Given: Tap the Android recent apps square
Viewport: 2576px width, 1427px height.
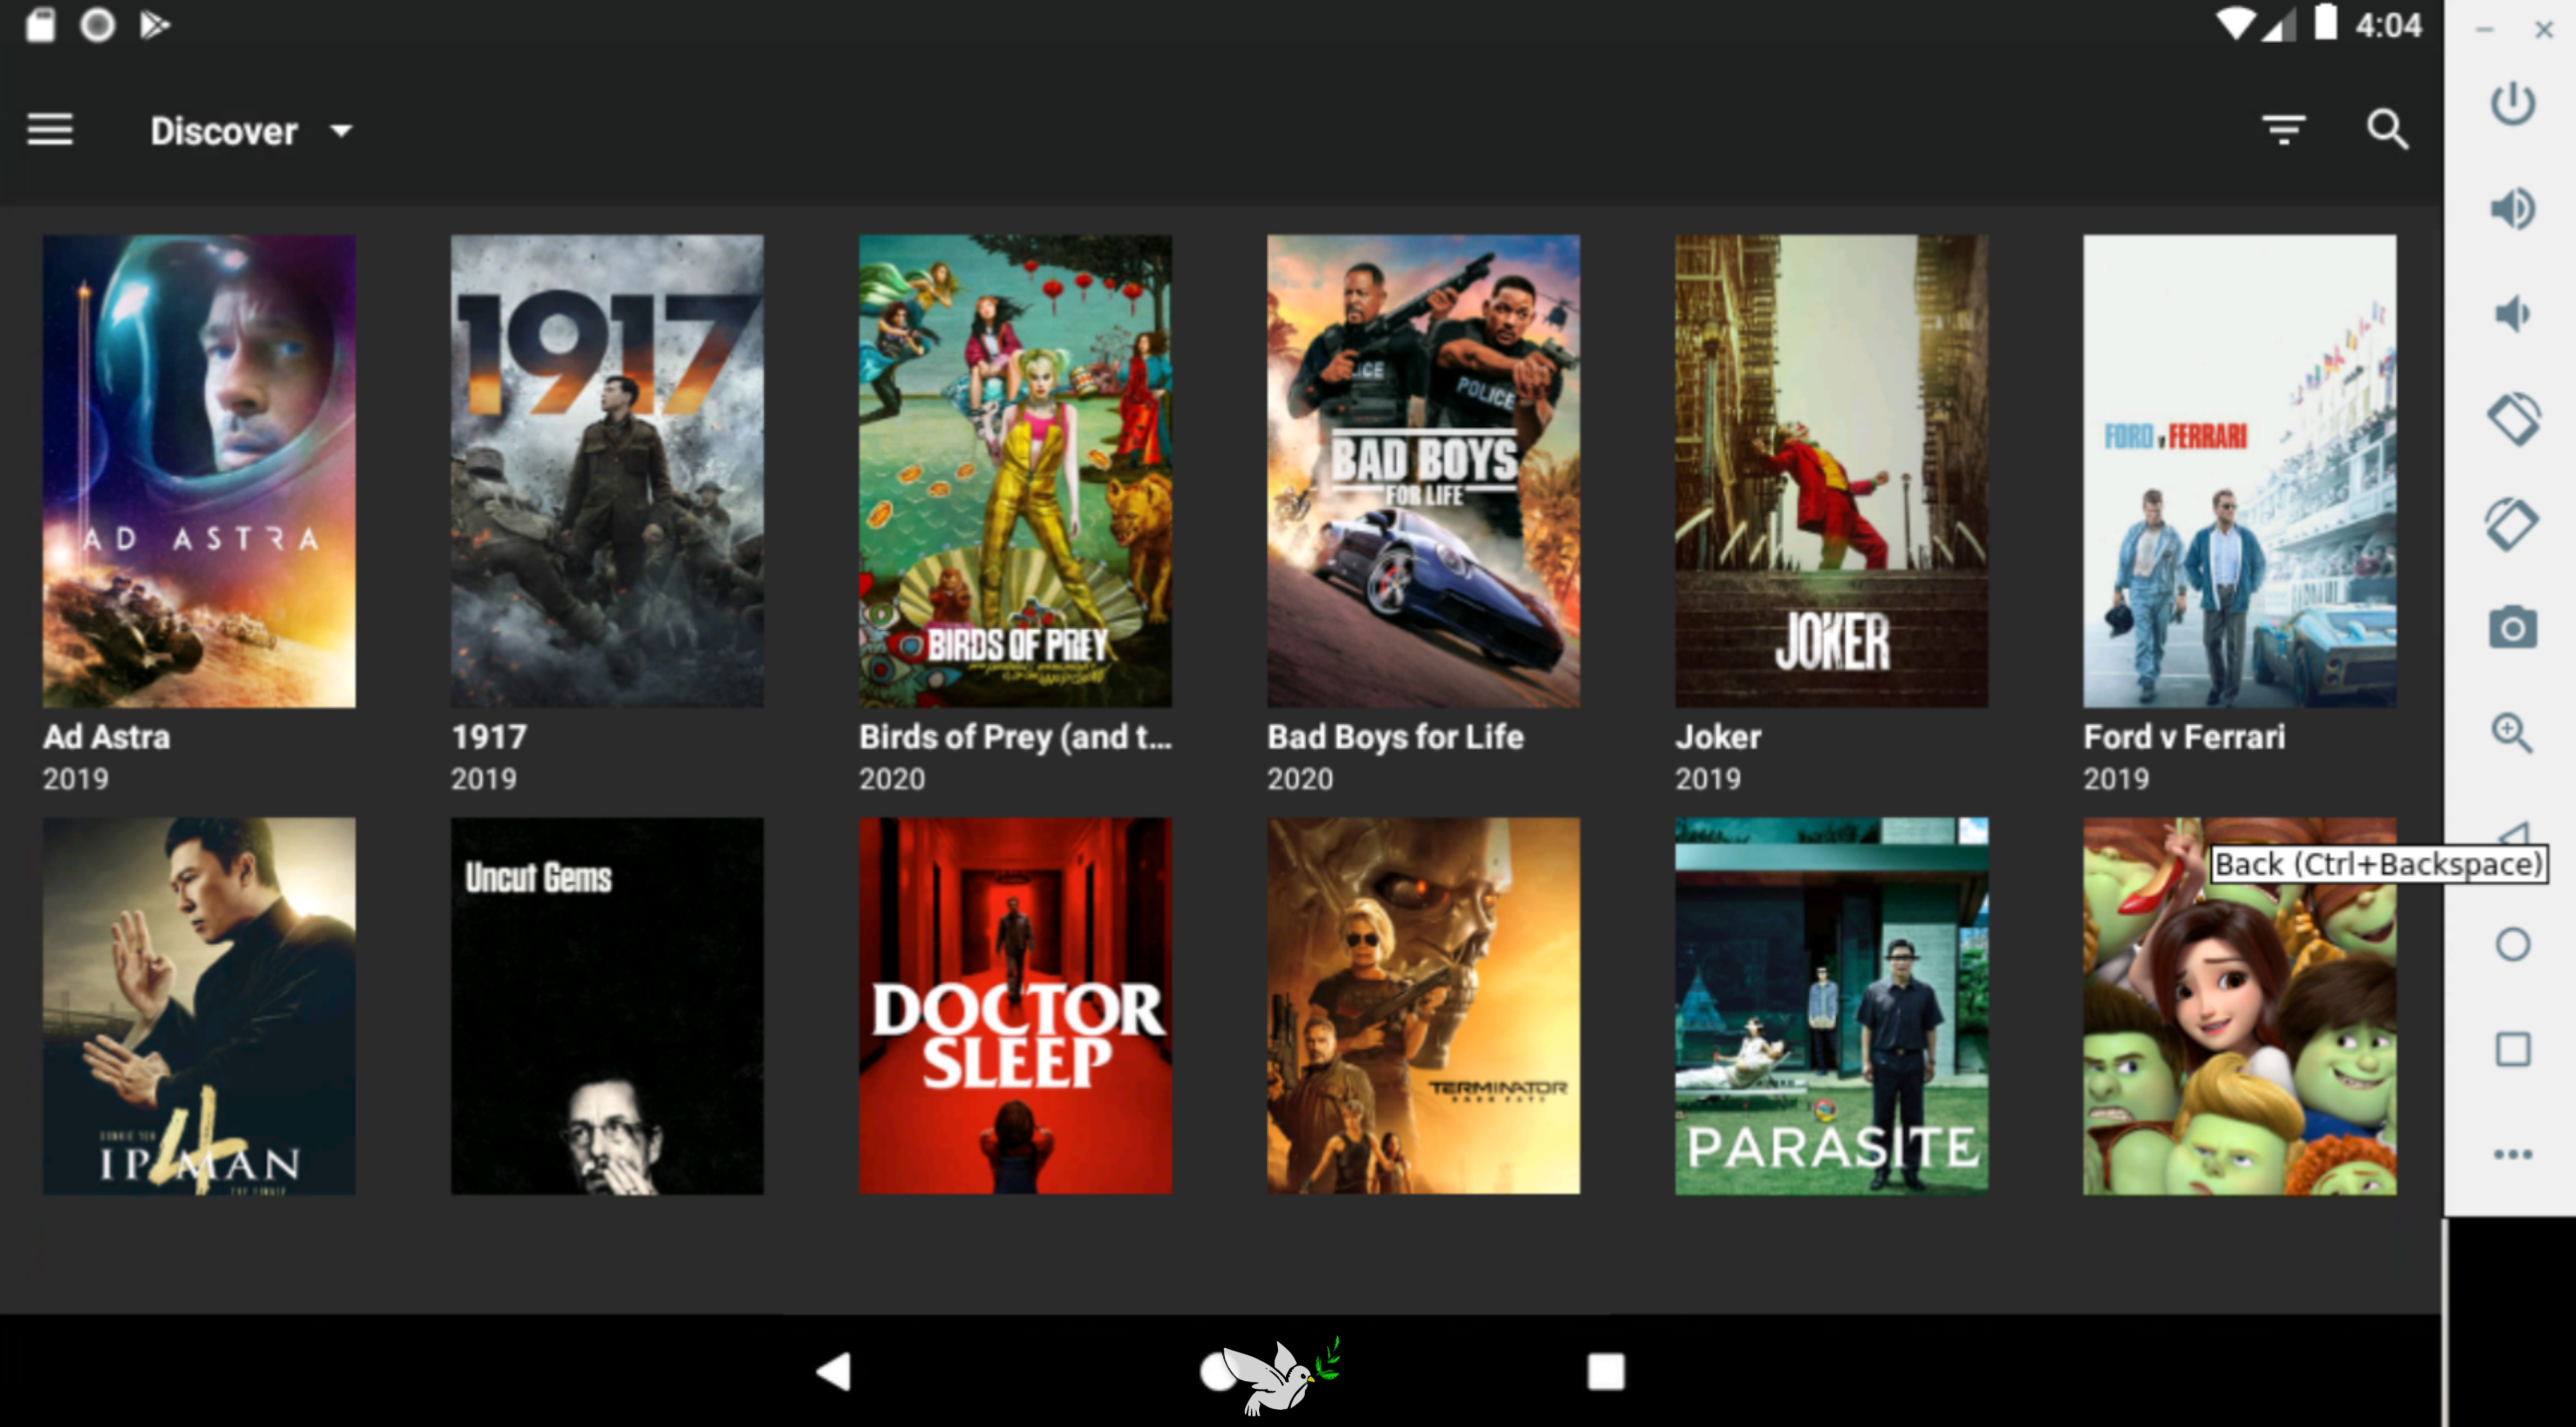Looking at the screenshot, I should click(x=1606, y=1371).
